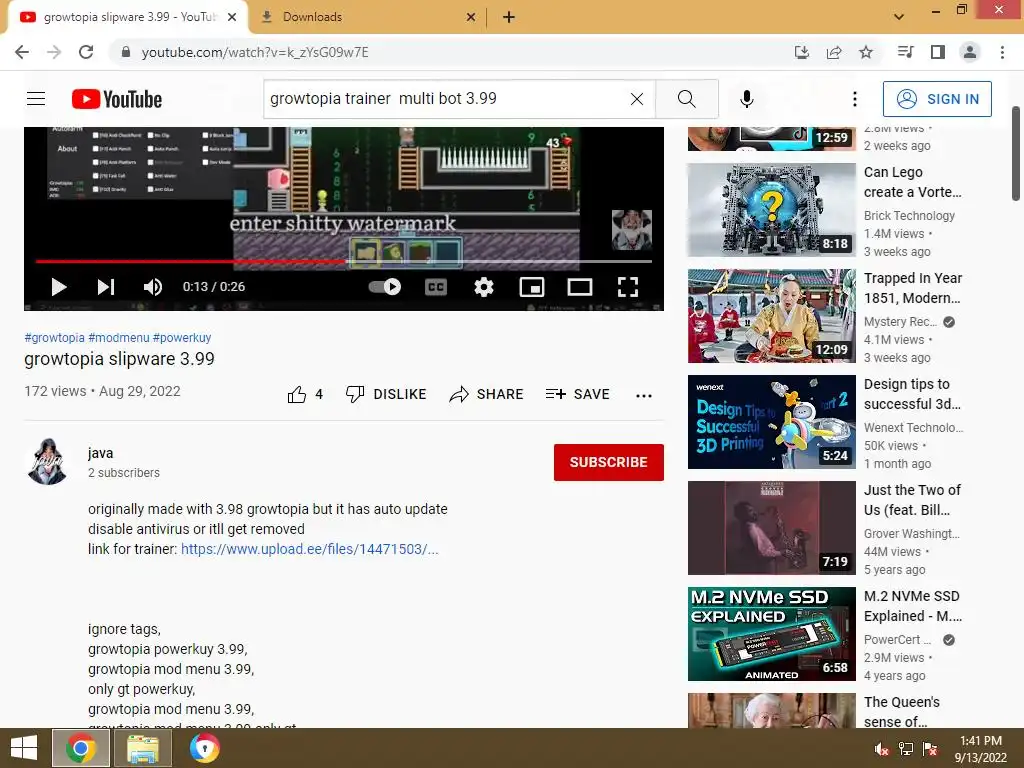Open Trapped In Year 1851 video thumbnail

click(771, 315)
